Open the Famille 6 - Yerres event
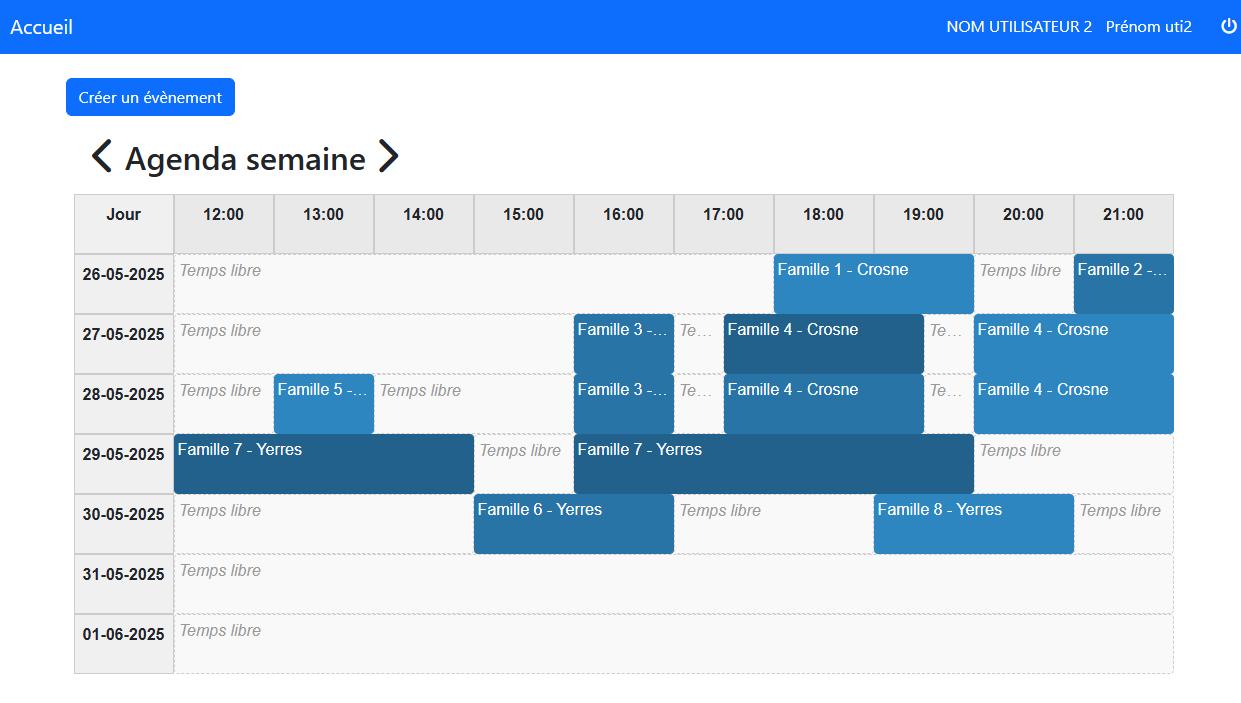Image resolution: width=1241 pixels, height=703 pixels. tap(573, 523)
